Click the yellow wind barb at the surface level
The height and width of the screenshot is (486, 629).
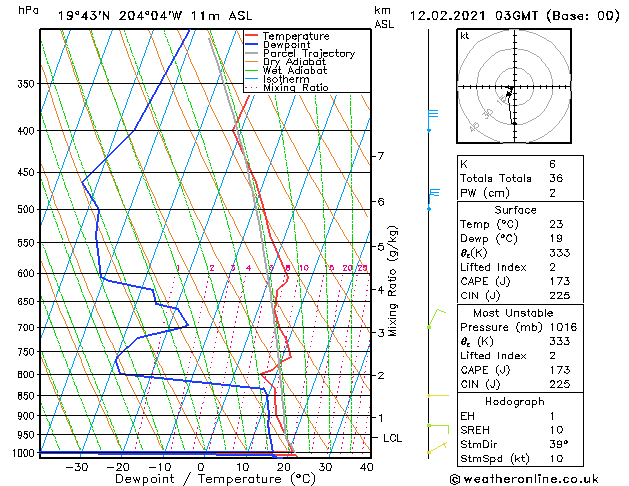click(x=436, y=449)
